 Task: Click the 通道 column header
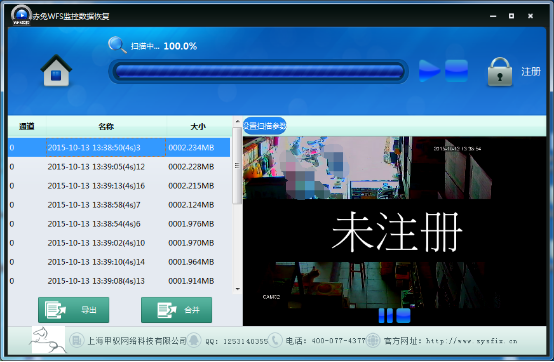coord(27,126)
